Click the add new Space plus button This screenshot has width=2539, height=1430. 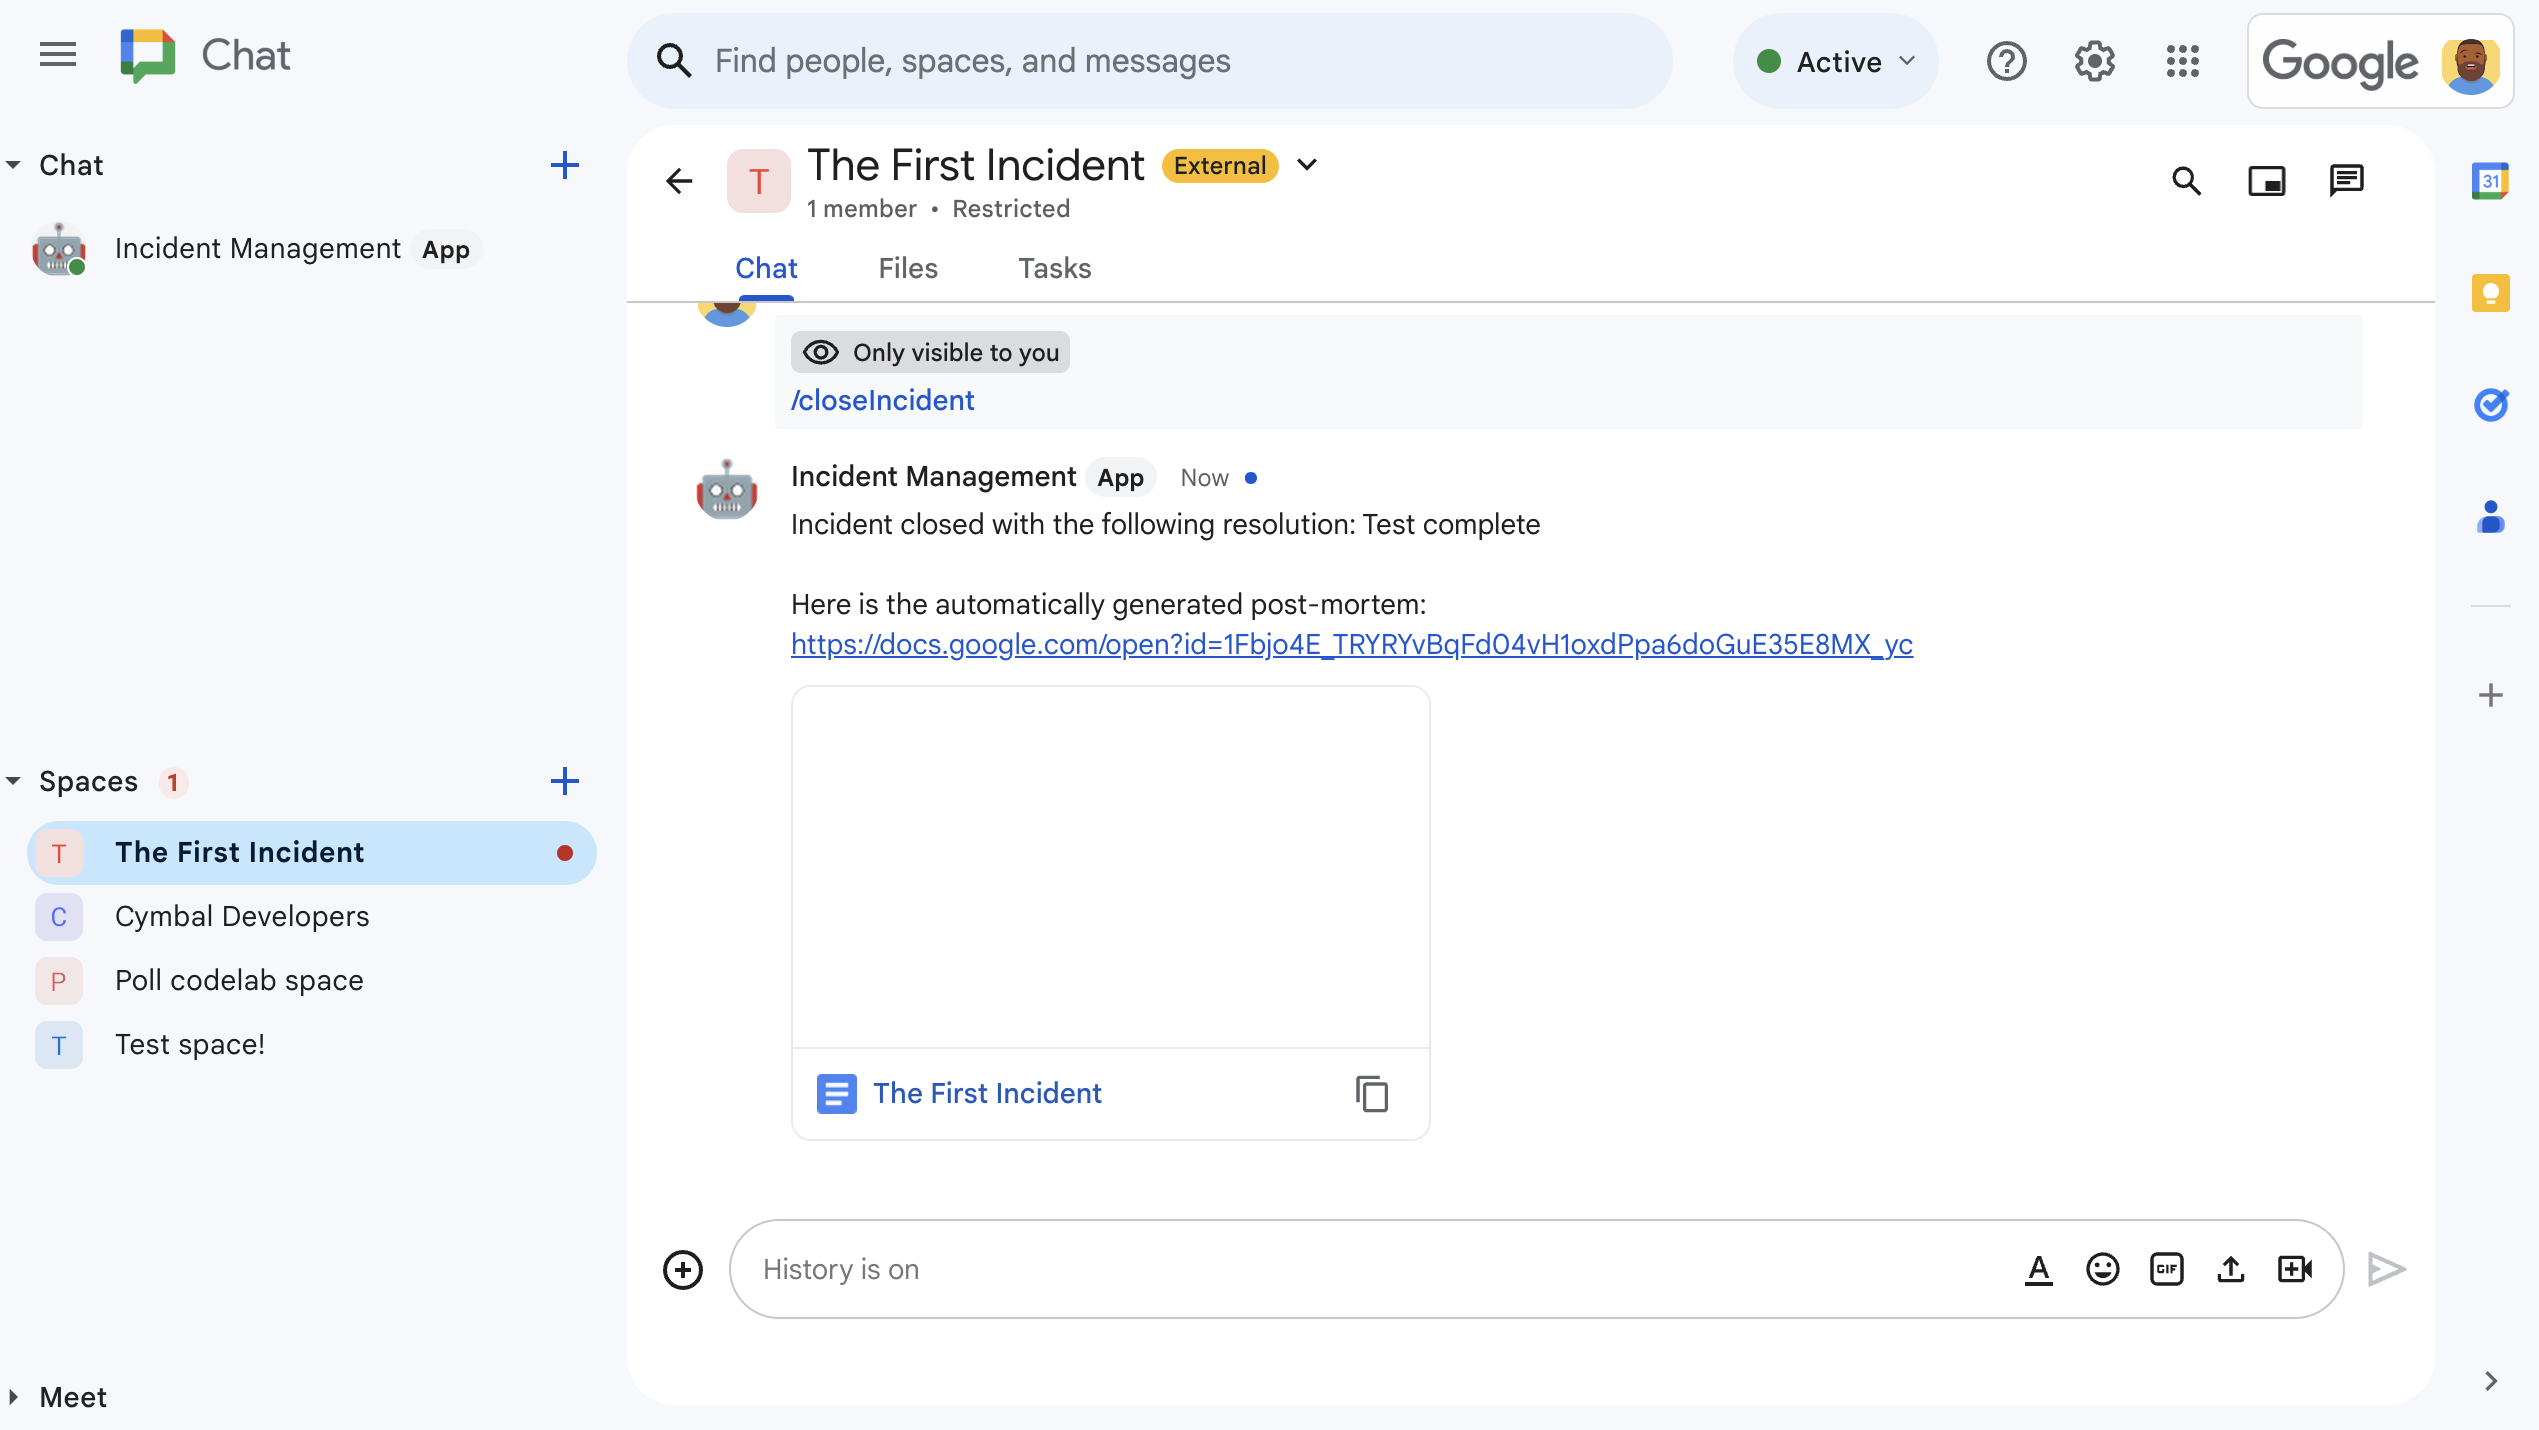click(x=563, y=780)
